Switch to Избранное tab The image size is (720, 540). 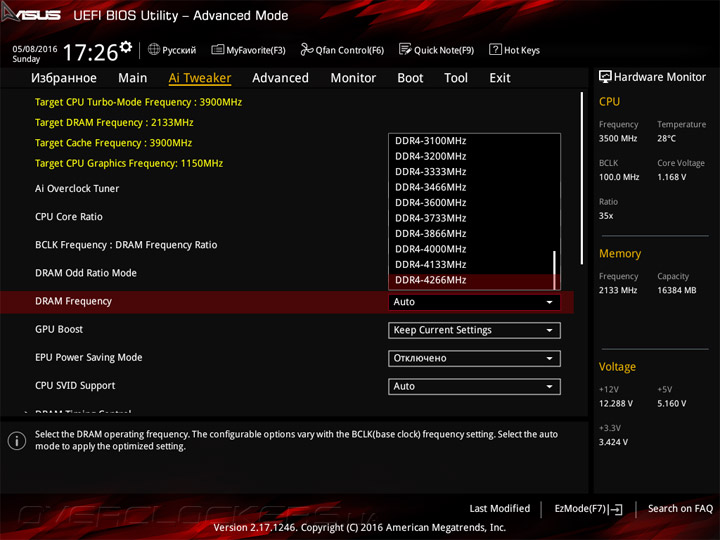tap(64, 78)
